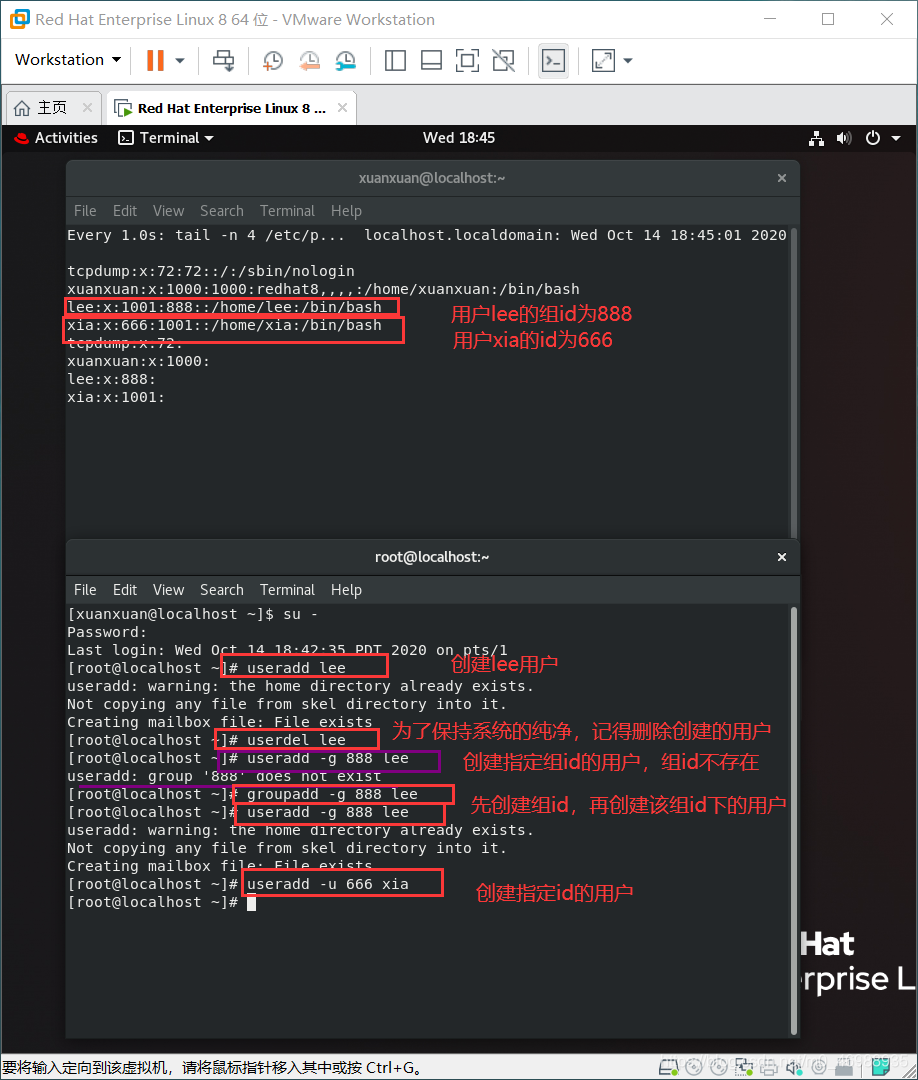Click the network adapter status icon
Viewport: 918px width, 1080px height.
point(744,1068)
